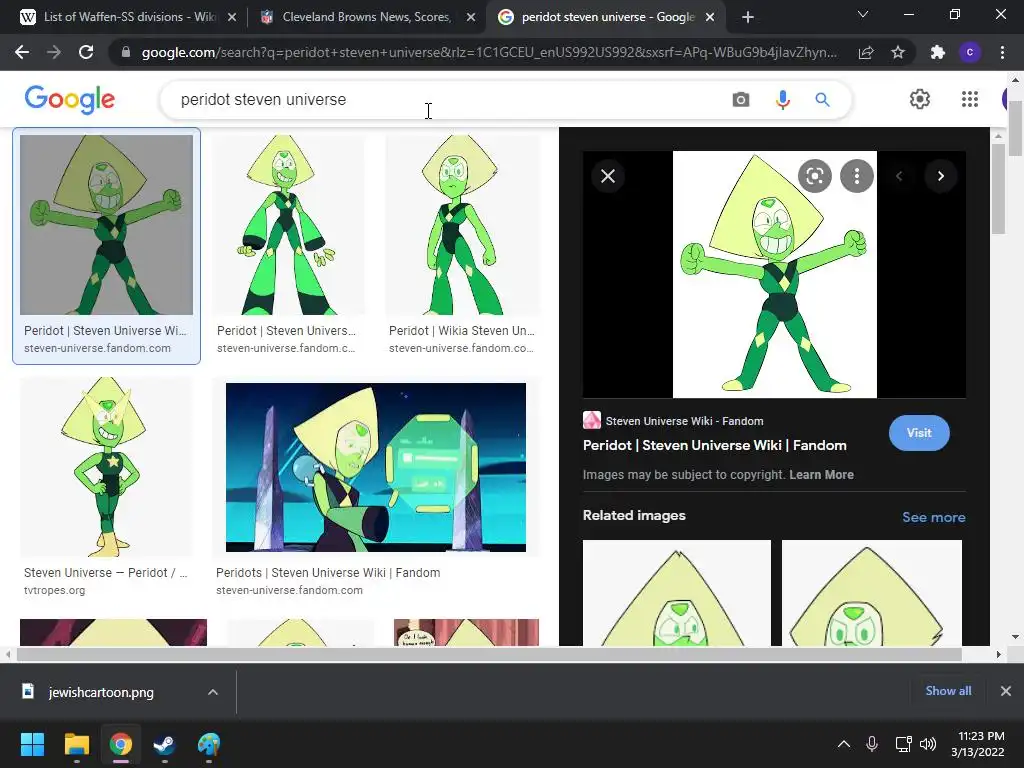
Task: Reload the current page
Action: 86,52
